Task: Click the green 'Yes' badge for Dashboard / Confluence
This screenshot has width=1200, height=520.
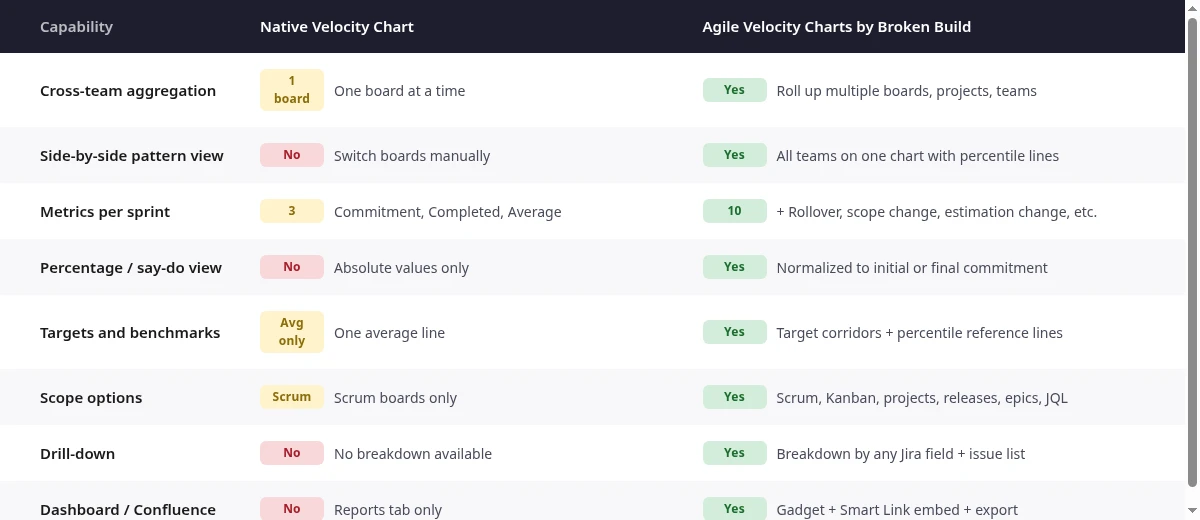Action: 735,509
